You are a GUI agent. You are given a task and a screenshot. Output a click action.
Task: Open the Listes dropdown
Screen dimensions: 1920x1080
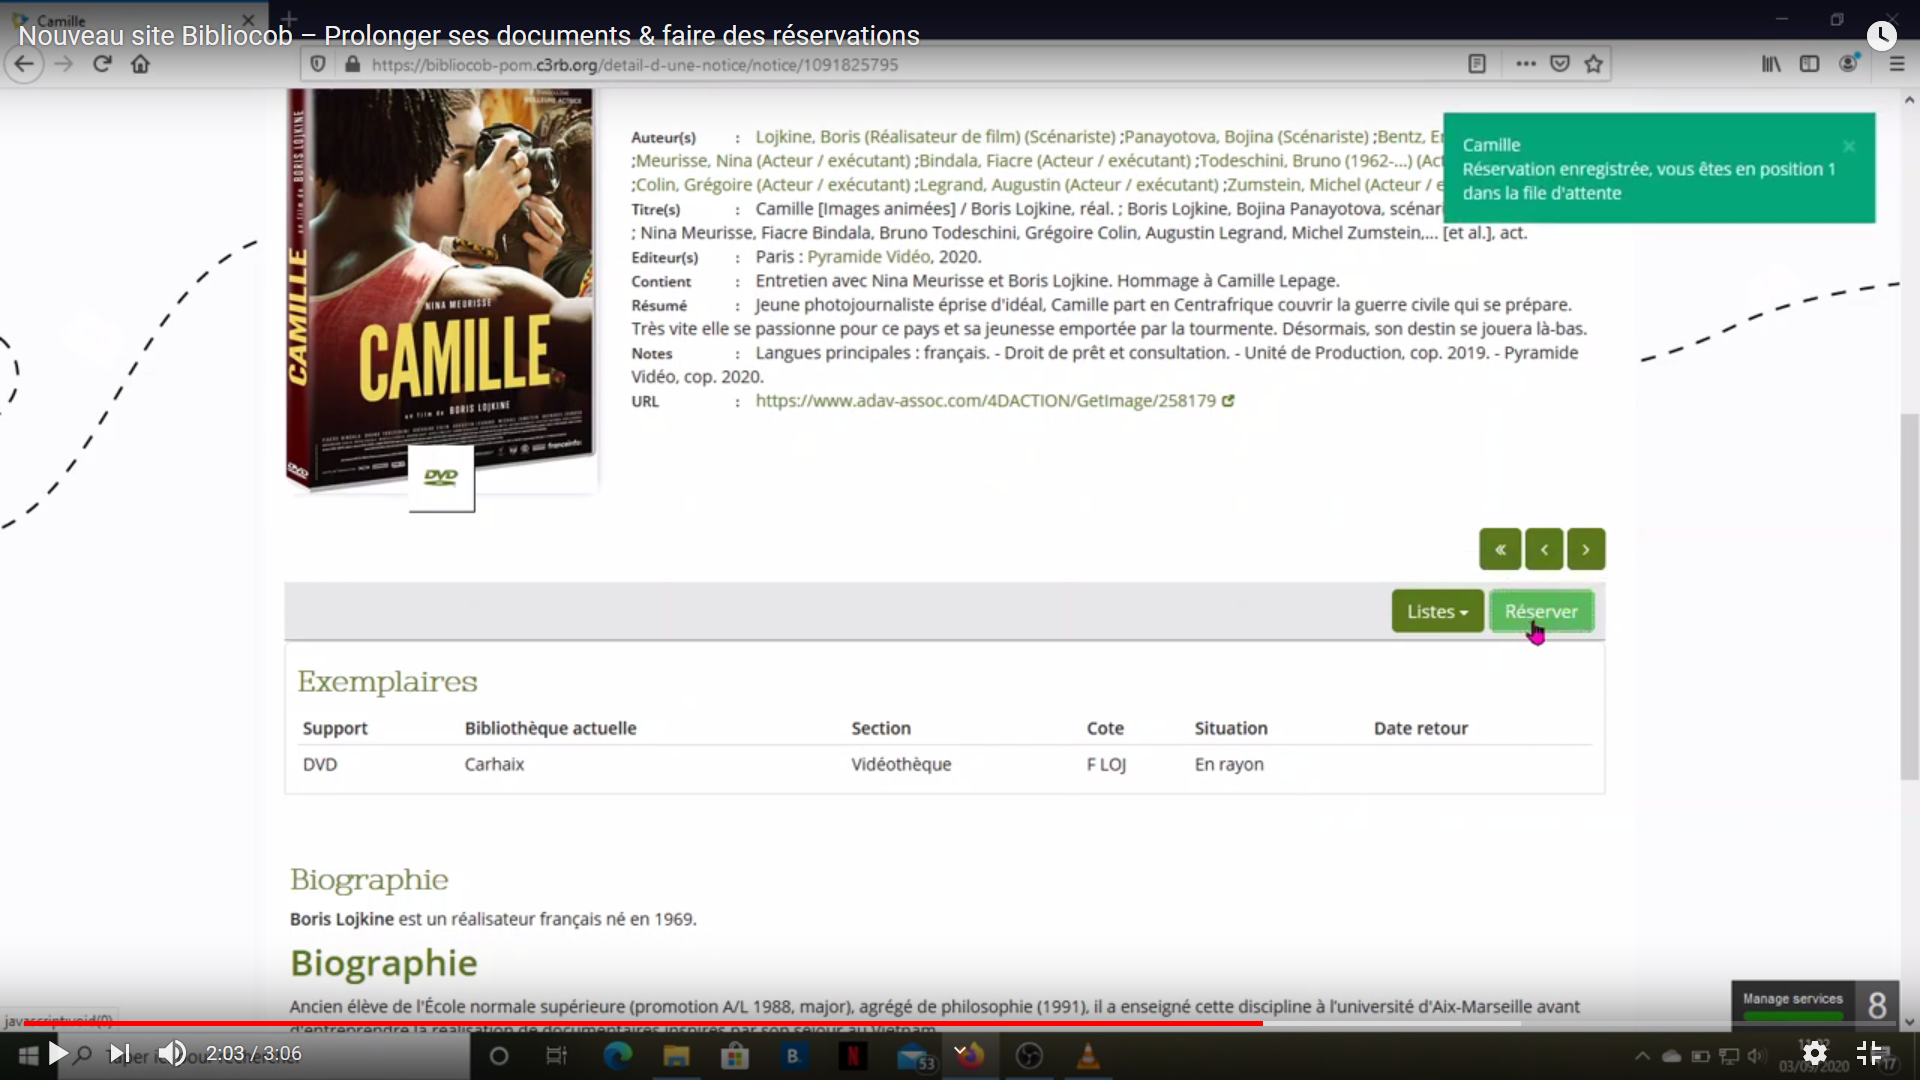pyautogui.click(x=1437, y=611)
